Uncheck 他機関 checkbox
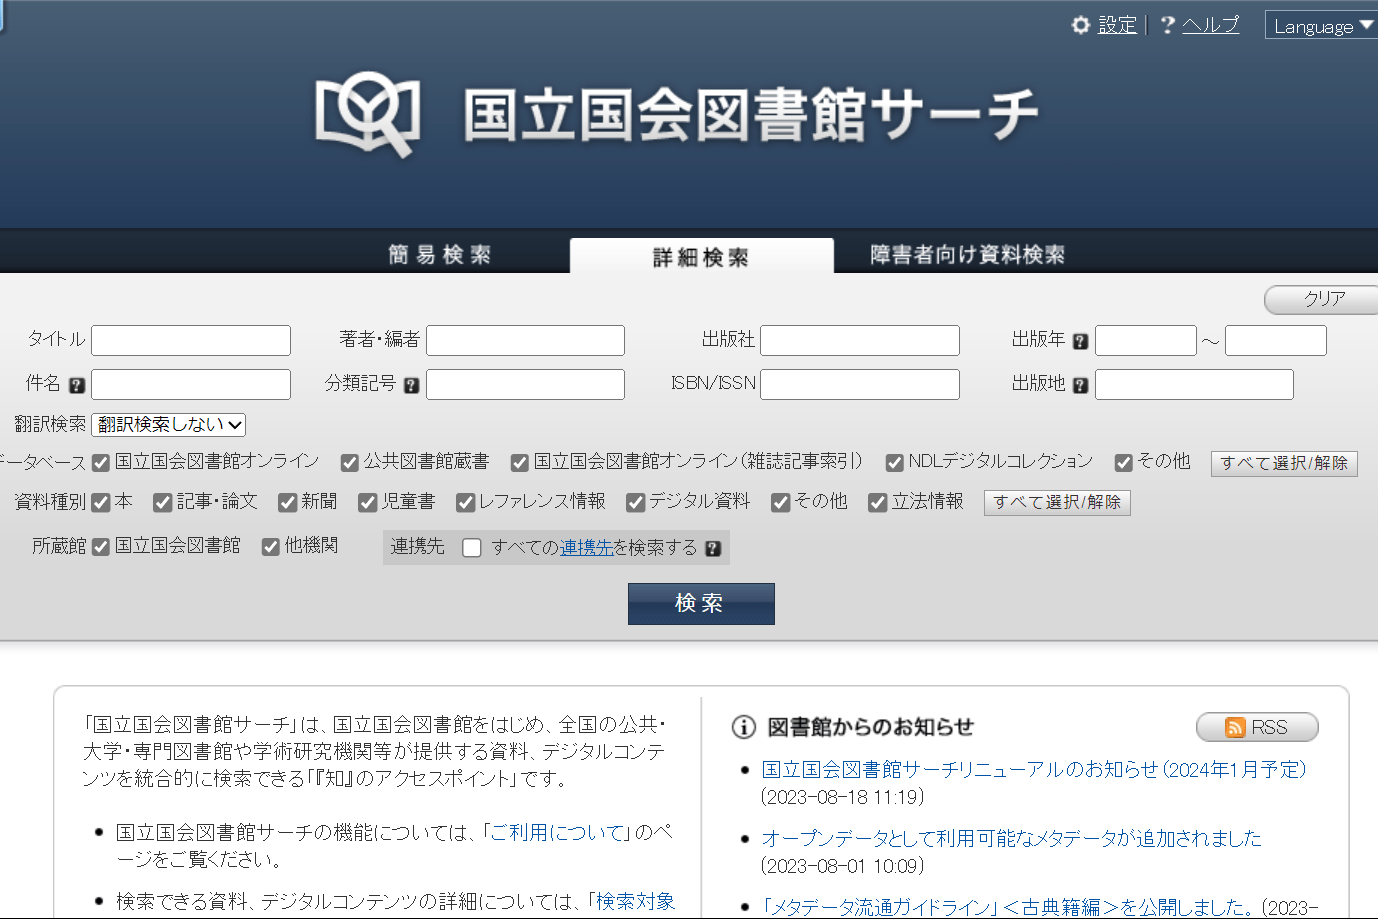The image size is (1378, 919). pos(271,547)
